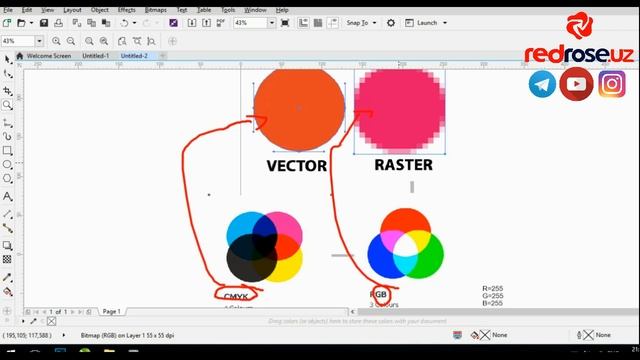Image resolution: width=640 pixels, height=360 pixels.
Task: Click the Print icon
Action: click(x=59, y=23)
